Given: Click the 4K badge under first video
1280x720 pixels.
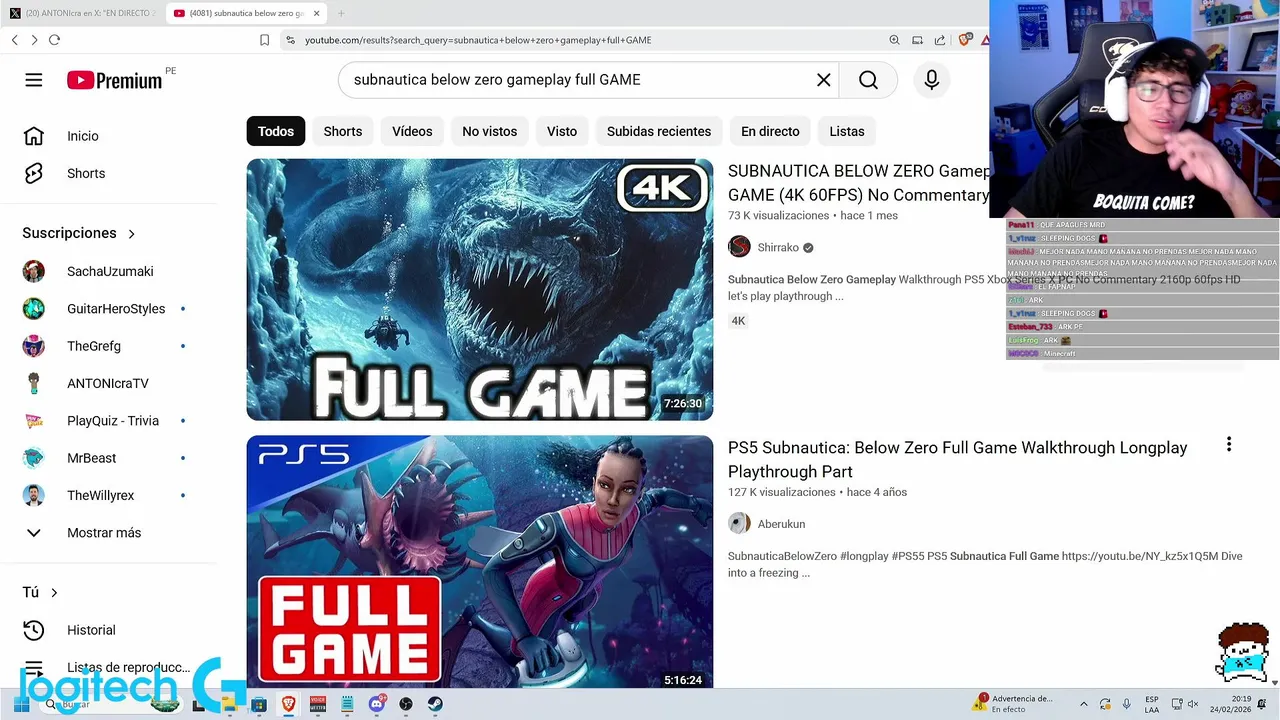Looking at the screenshot, I should click(x=738, y=321).
